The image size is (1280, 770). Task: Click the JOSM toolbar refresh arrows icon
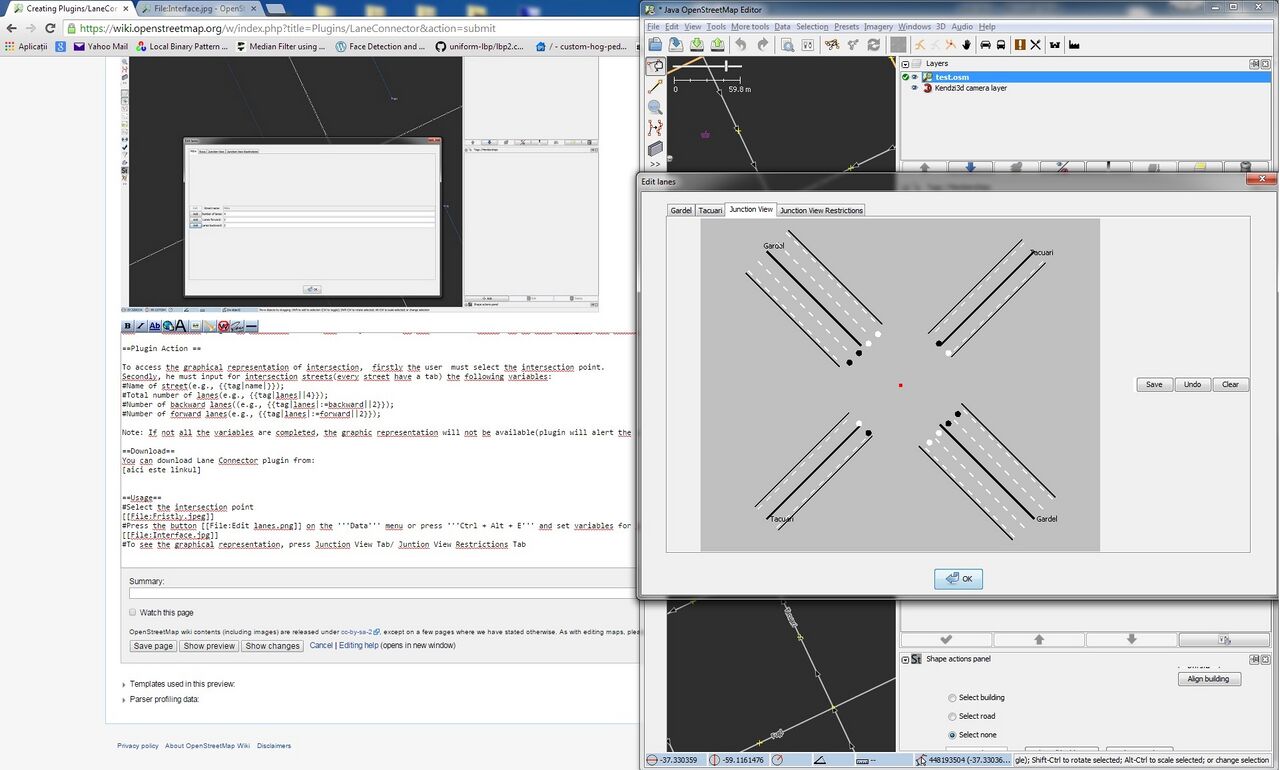874,44
